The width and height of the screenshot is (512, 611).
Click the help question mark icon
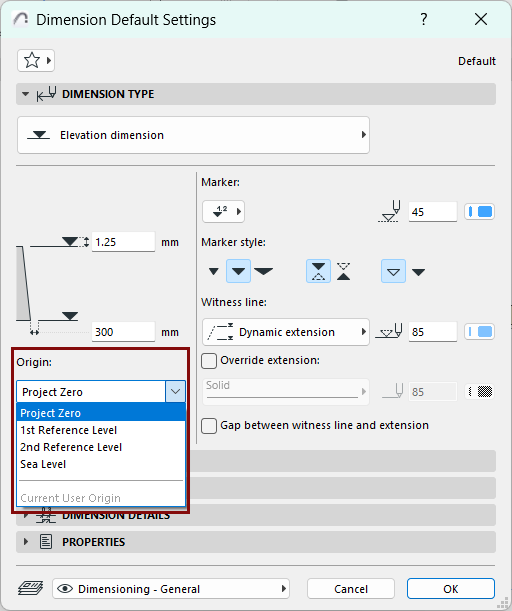click(424, 19)
